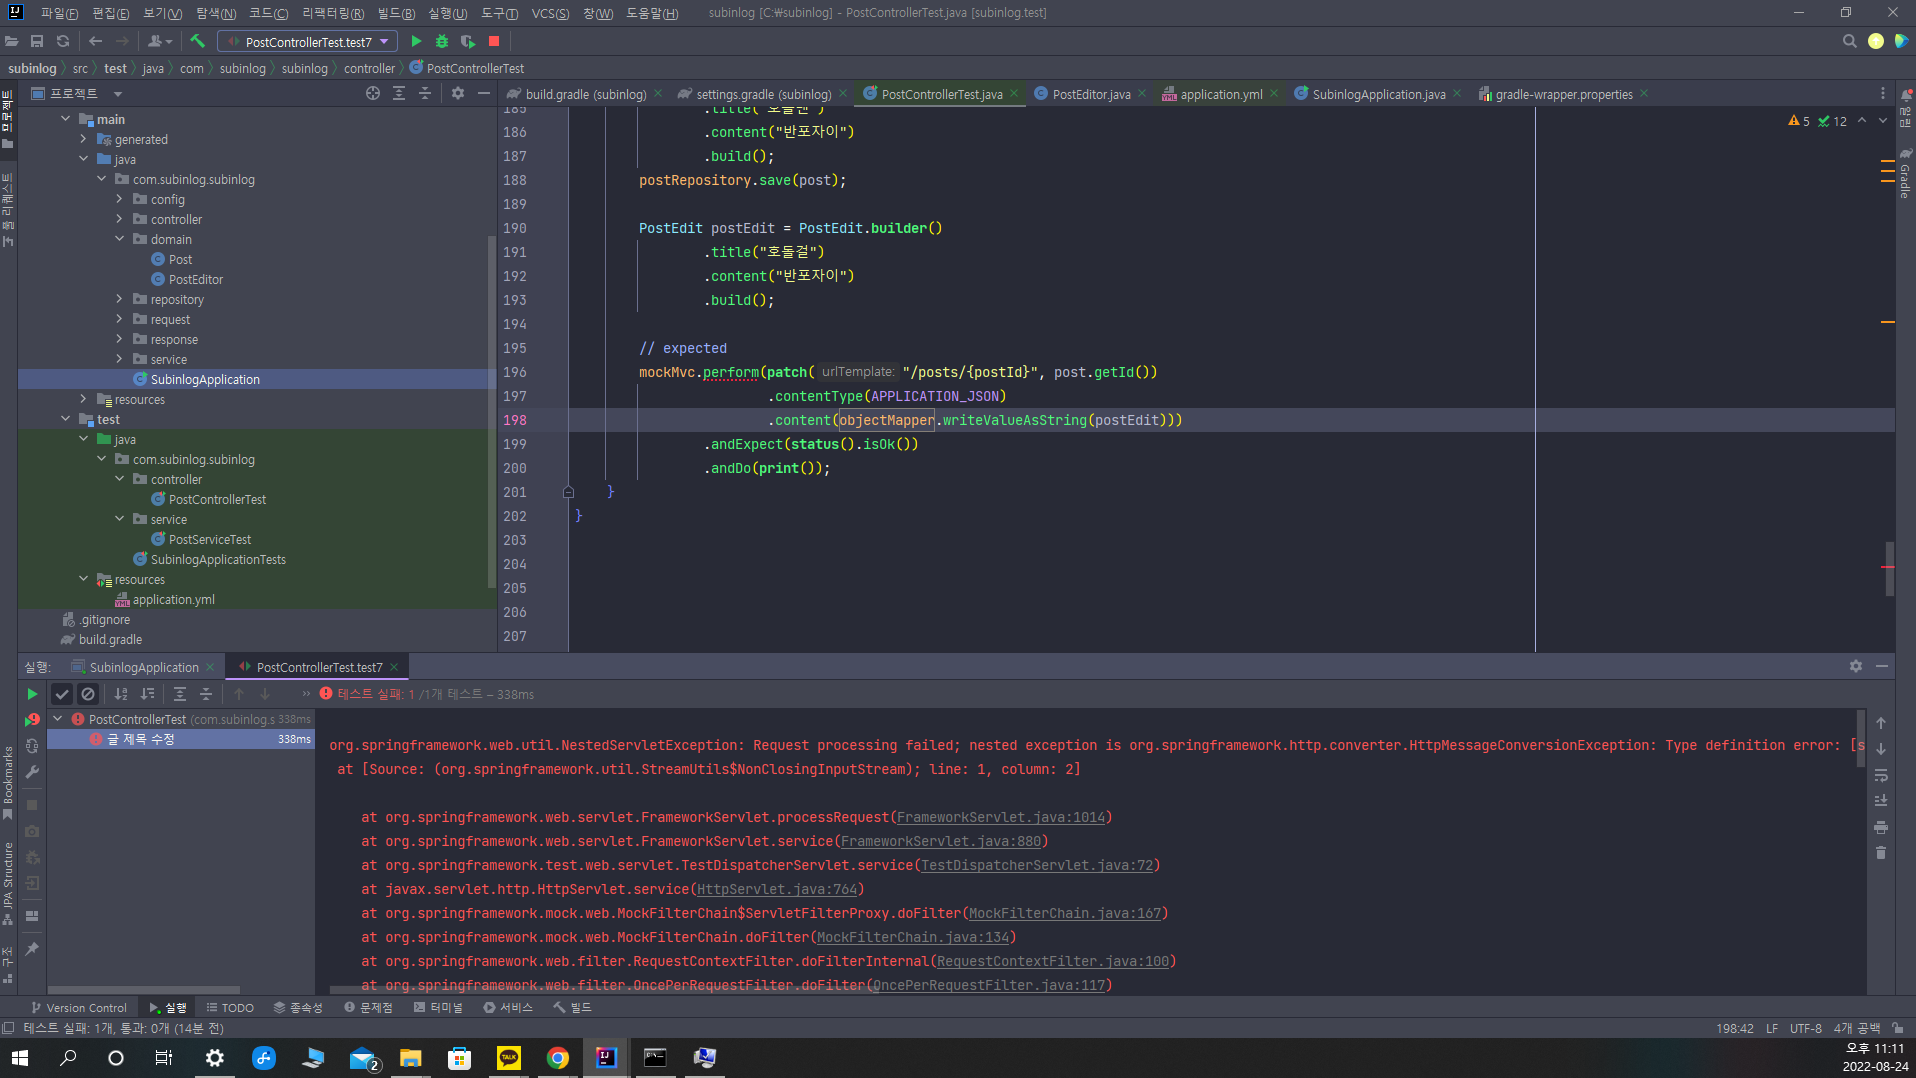Open Project view mode dropdown

click(118, 94)
